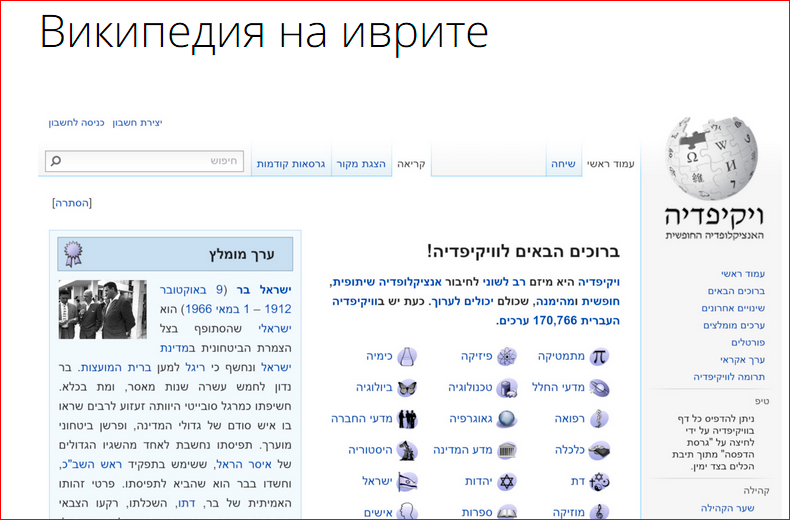Click the ספרות portal text link
The height and width of the screenshot is (520, 790).
[477, 512]
